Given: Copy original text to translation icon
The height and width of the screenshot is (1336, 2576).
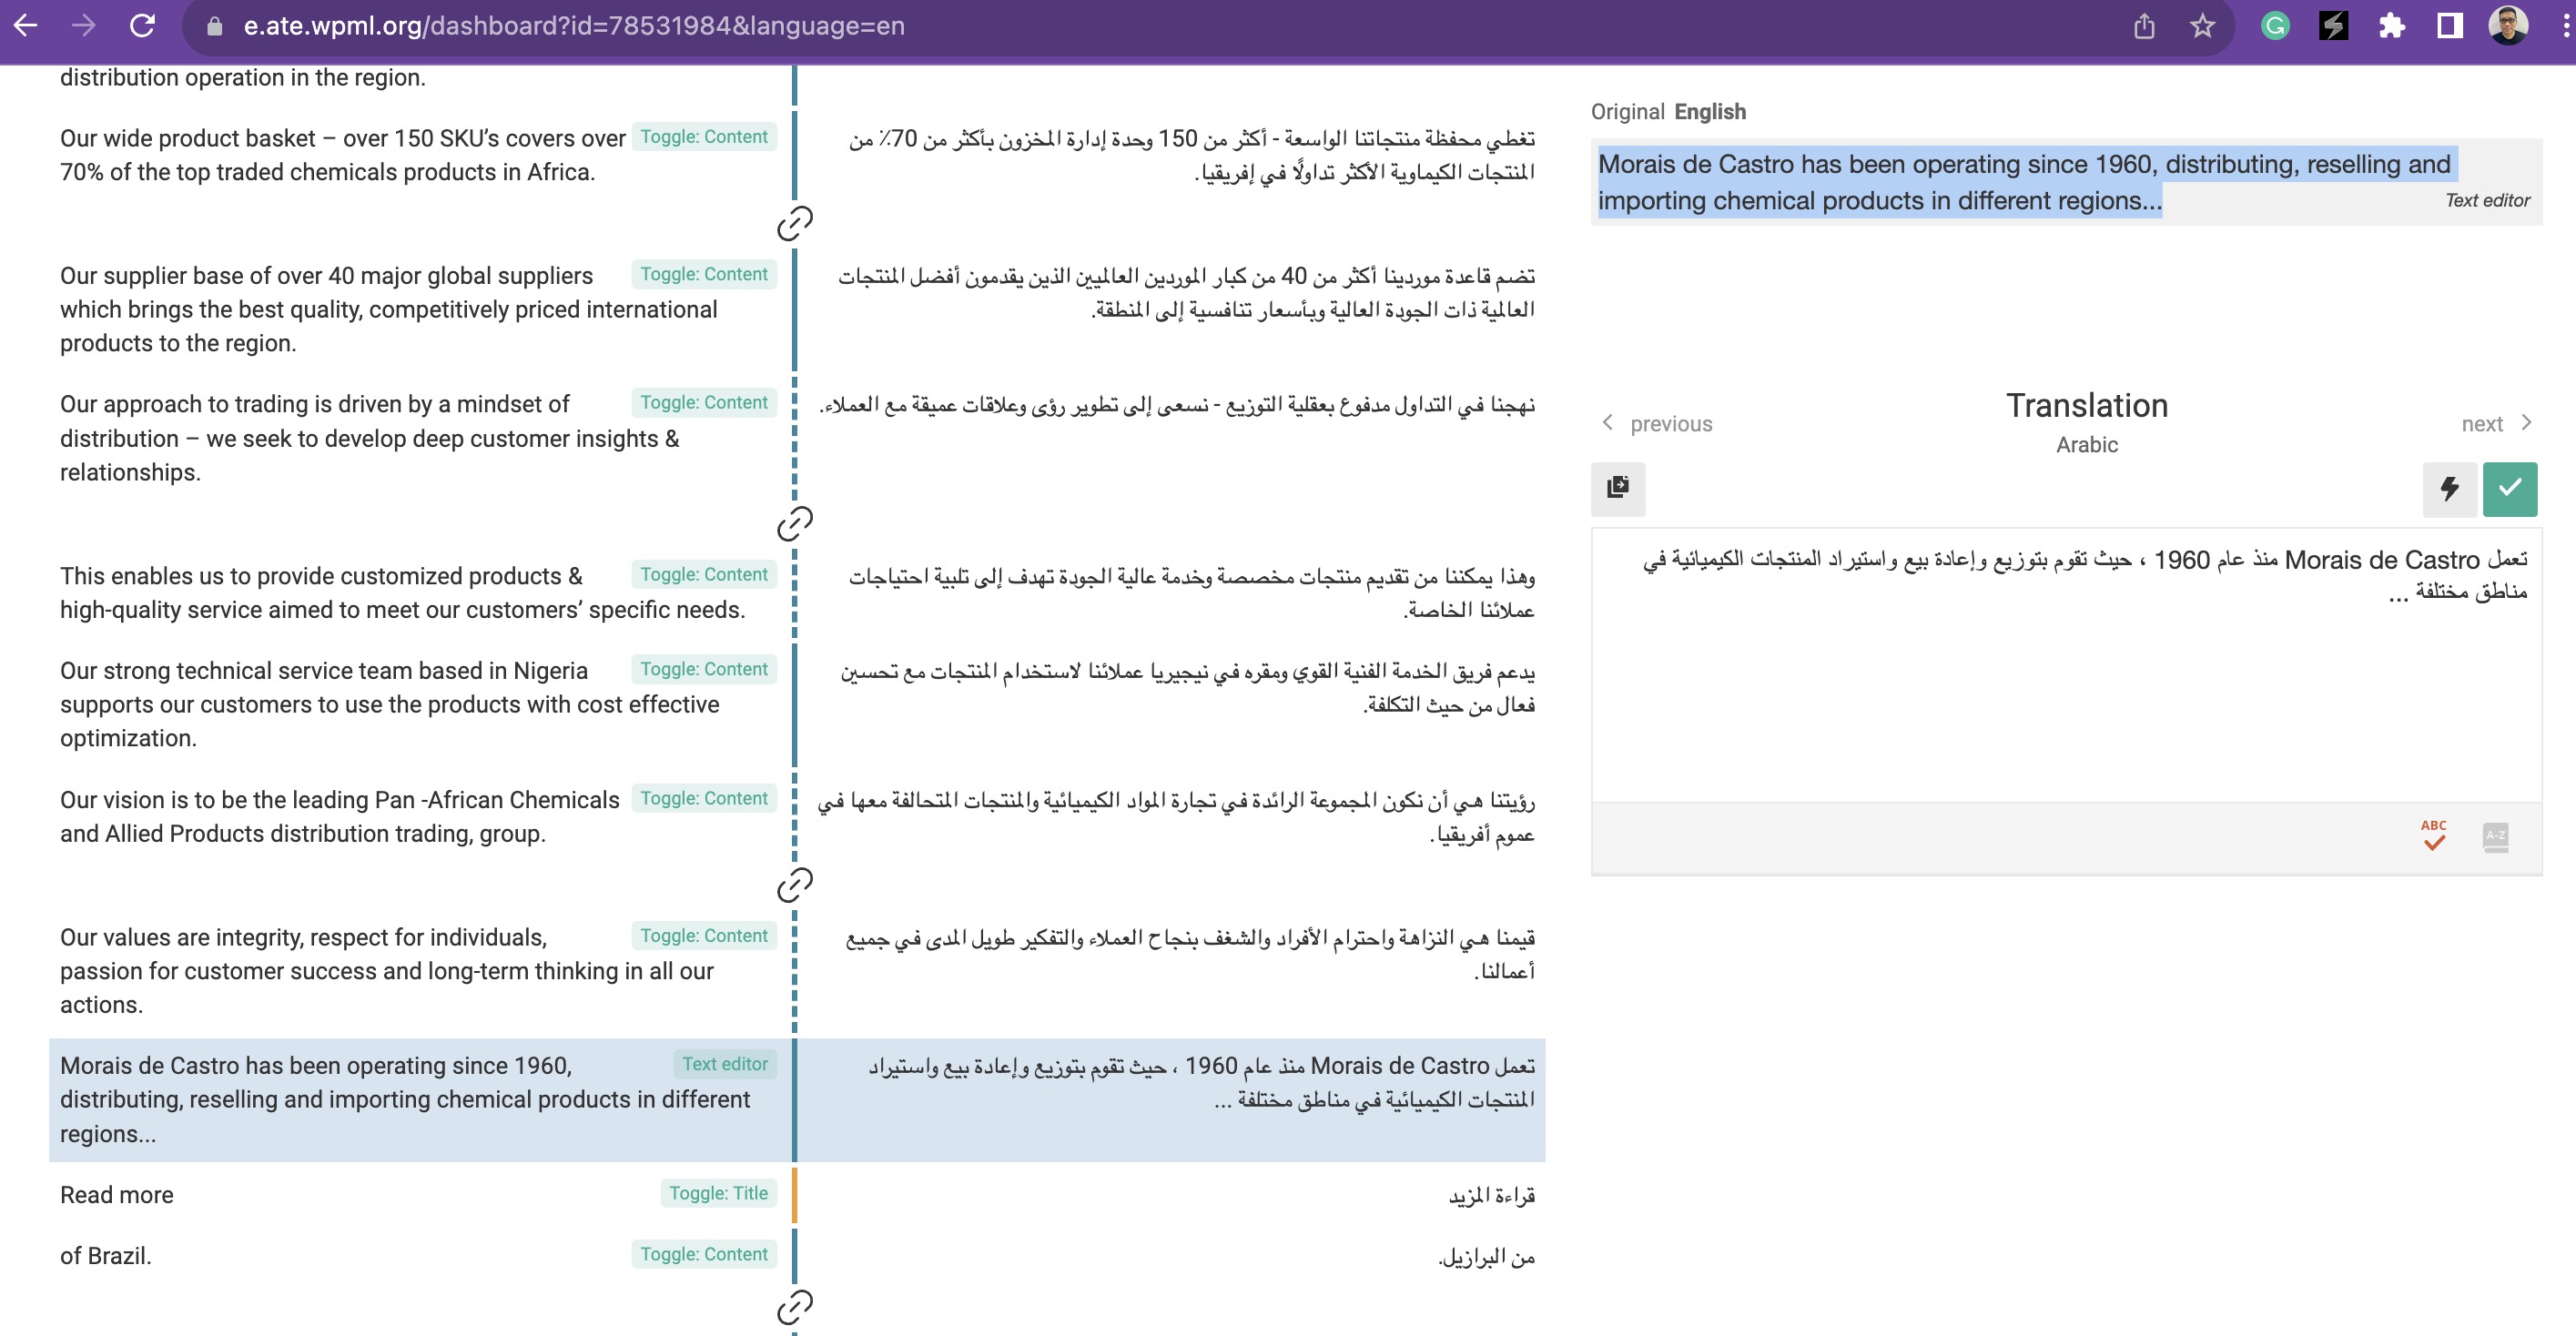Looking at the screenshot, I should 1618,488.
